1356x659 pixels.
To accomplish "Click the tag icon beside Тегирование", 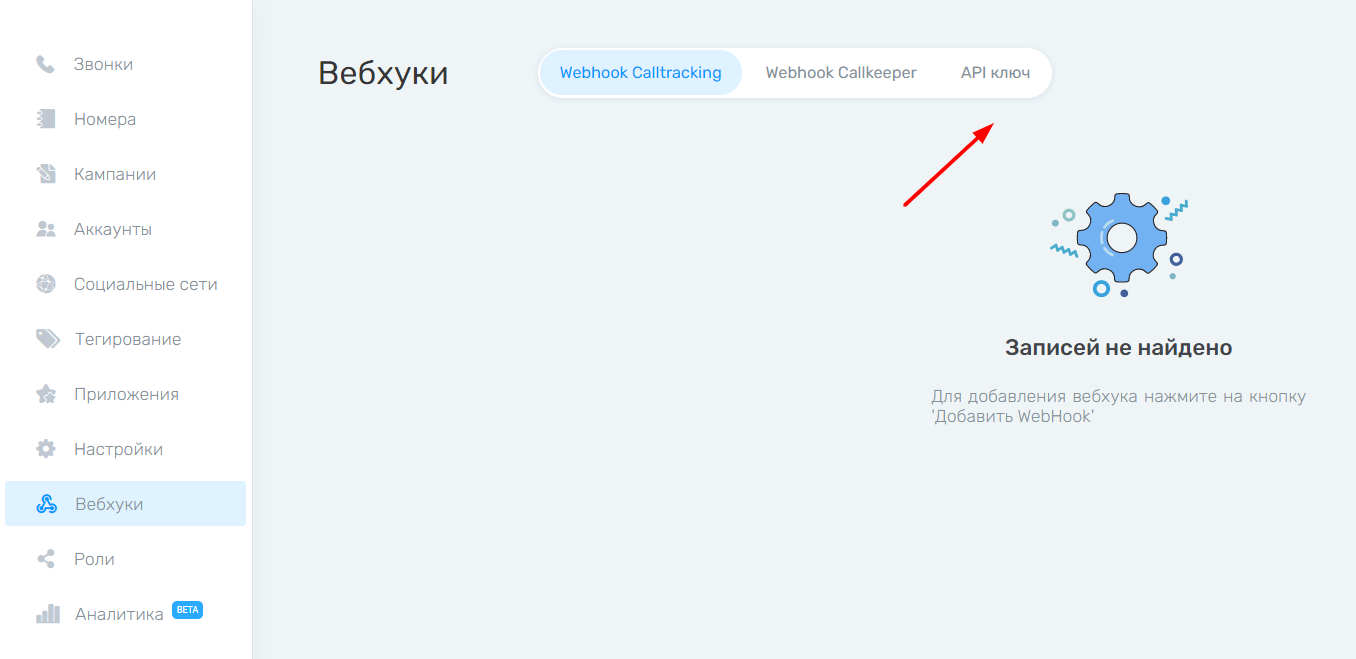I will (x=46, y=339).
